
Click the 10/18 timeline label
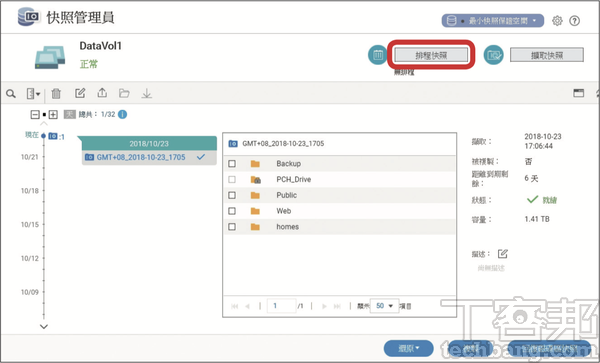[x=30, y=190]
